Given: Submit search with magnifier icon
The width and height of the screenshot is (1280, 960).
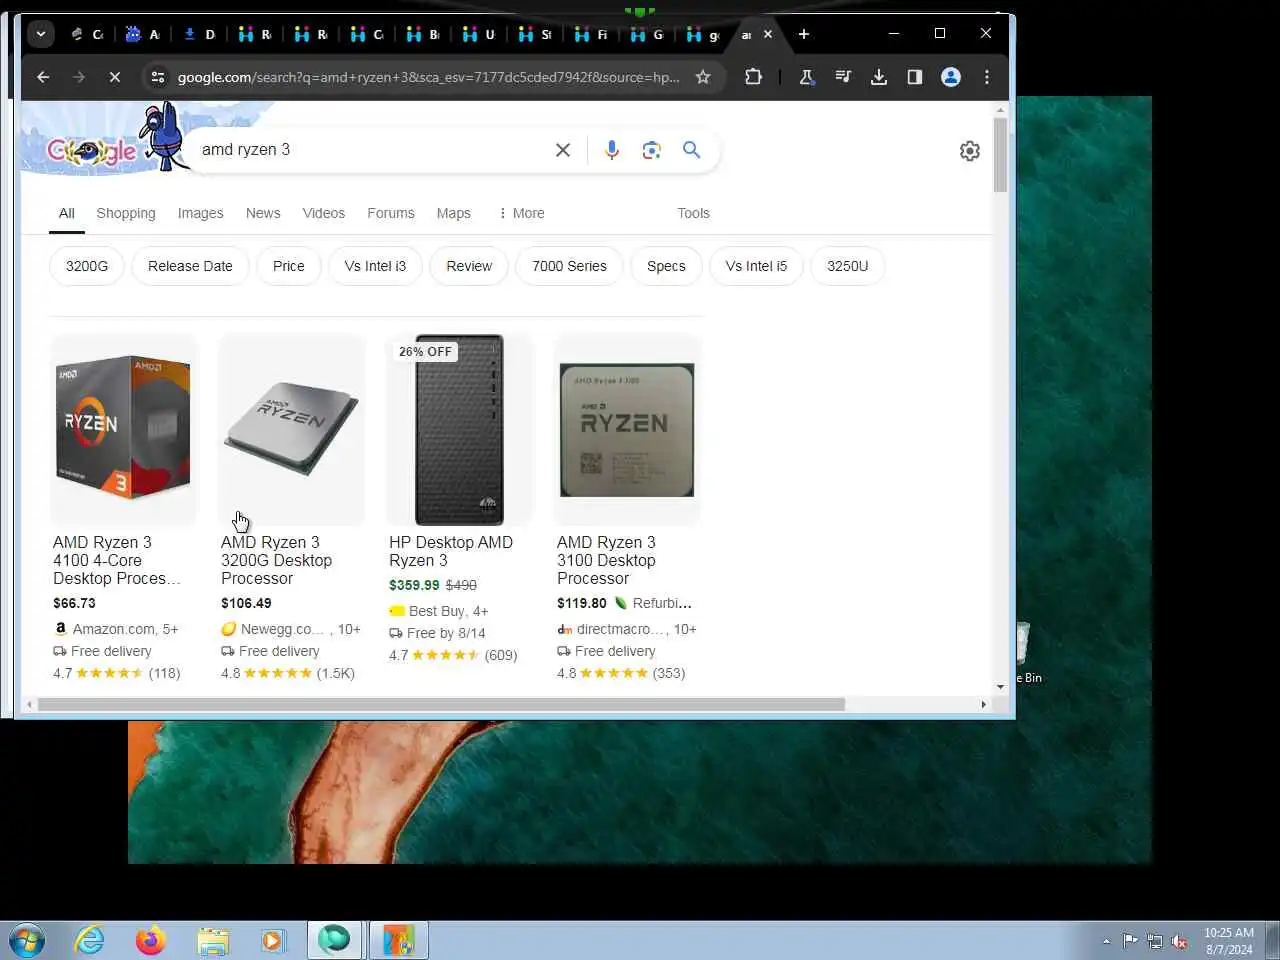Looking at the screenshot, I should click(691, 150).
